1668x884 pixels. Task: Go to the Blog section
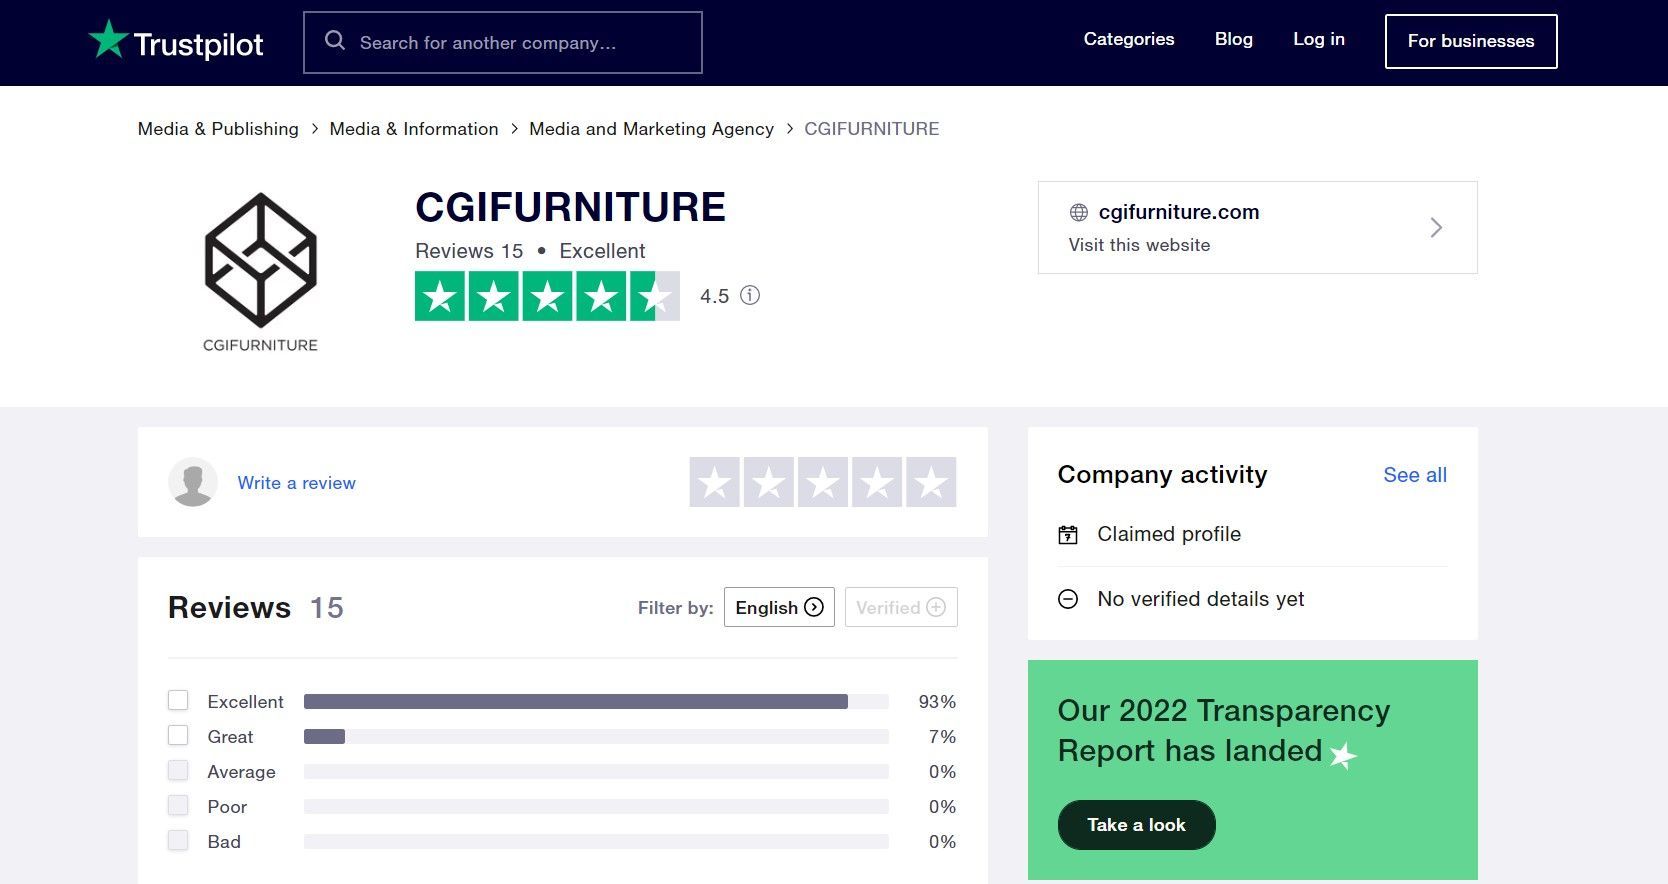(1233, 39)
